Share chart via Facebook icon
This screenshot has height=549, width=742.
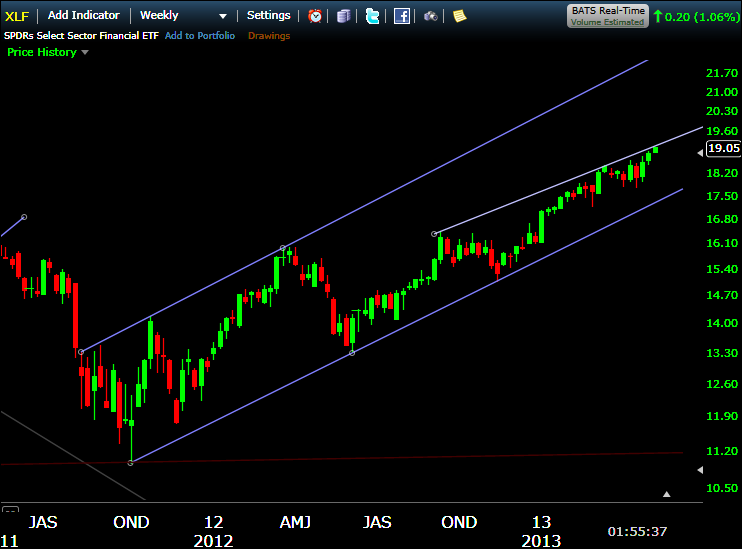pyautogui.click(x=402, y=16)
